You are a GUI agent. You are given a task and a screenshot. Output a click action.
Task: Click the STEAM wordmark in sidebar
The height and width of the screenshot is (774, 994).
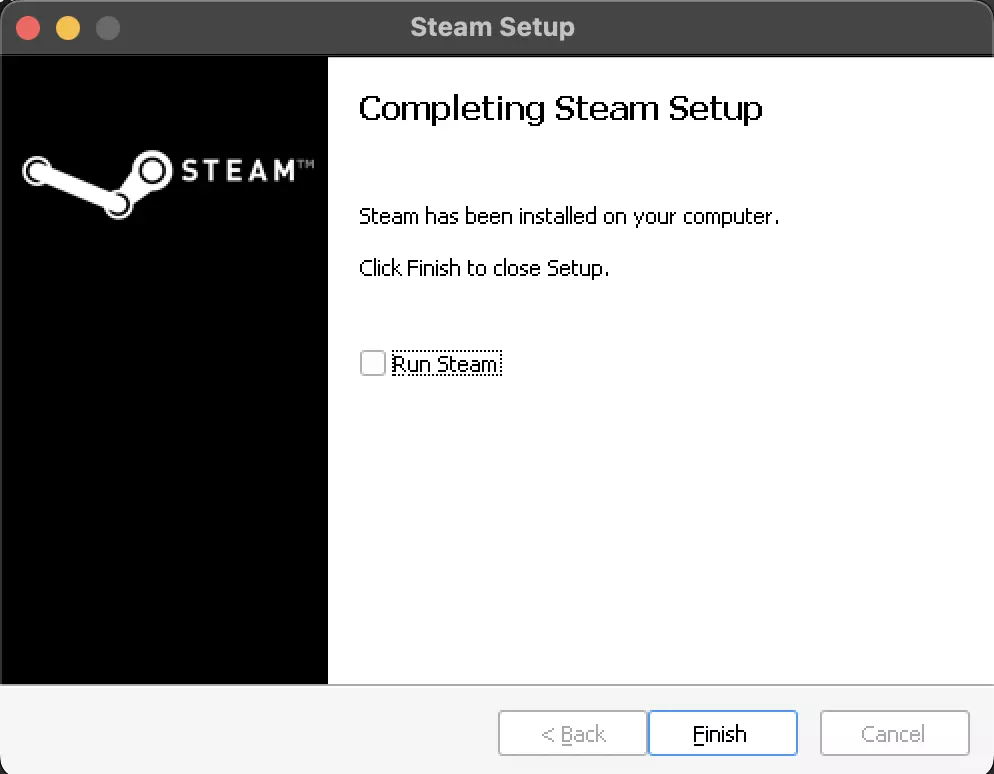pos(238,171)
